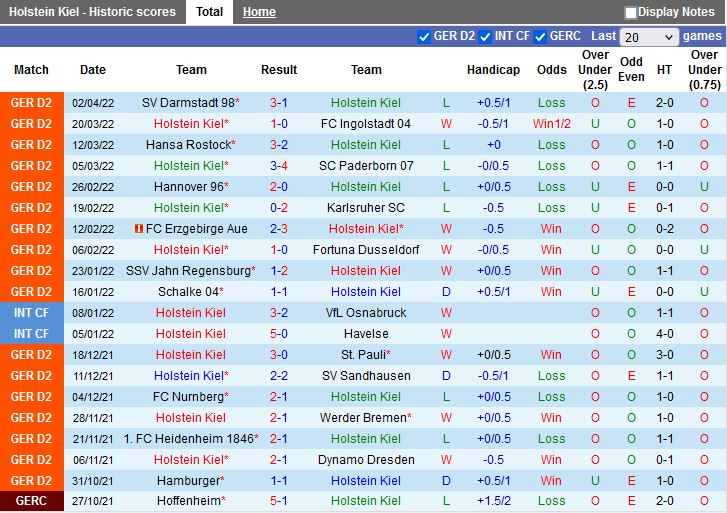727x513 pixels.
Task: Open Hamburger team link
Action: (x=188, y=481)
